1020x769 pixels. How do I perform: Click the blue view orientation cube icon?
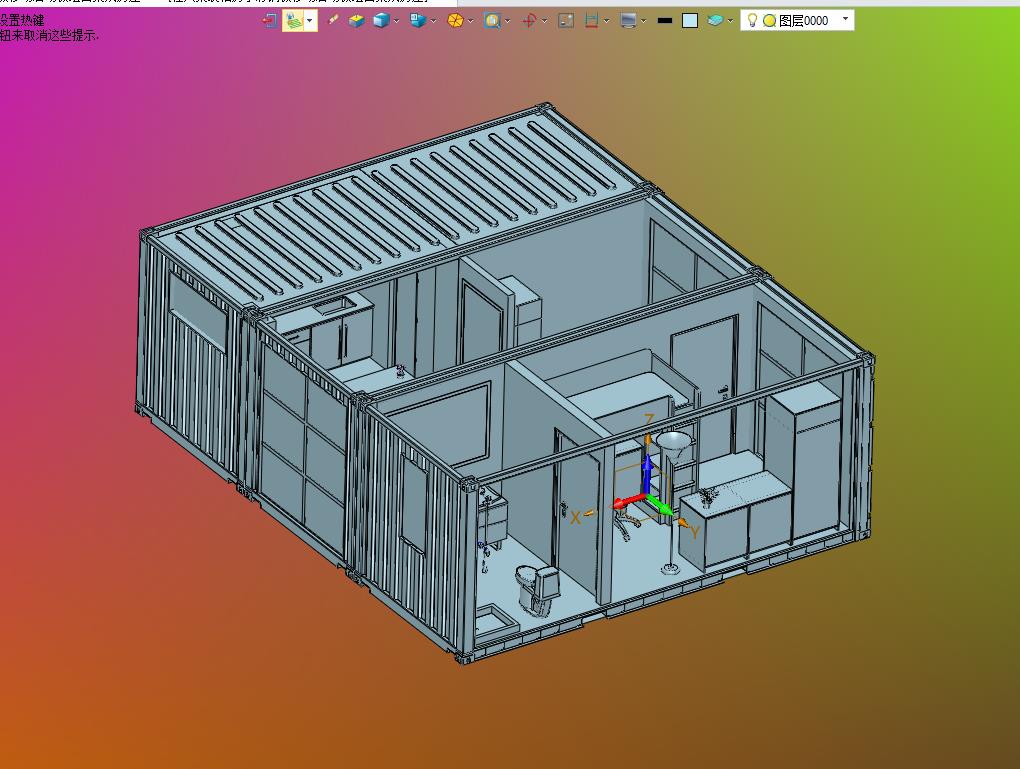(x=418, y=21)
